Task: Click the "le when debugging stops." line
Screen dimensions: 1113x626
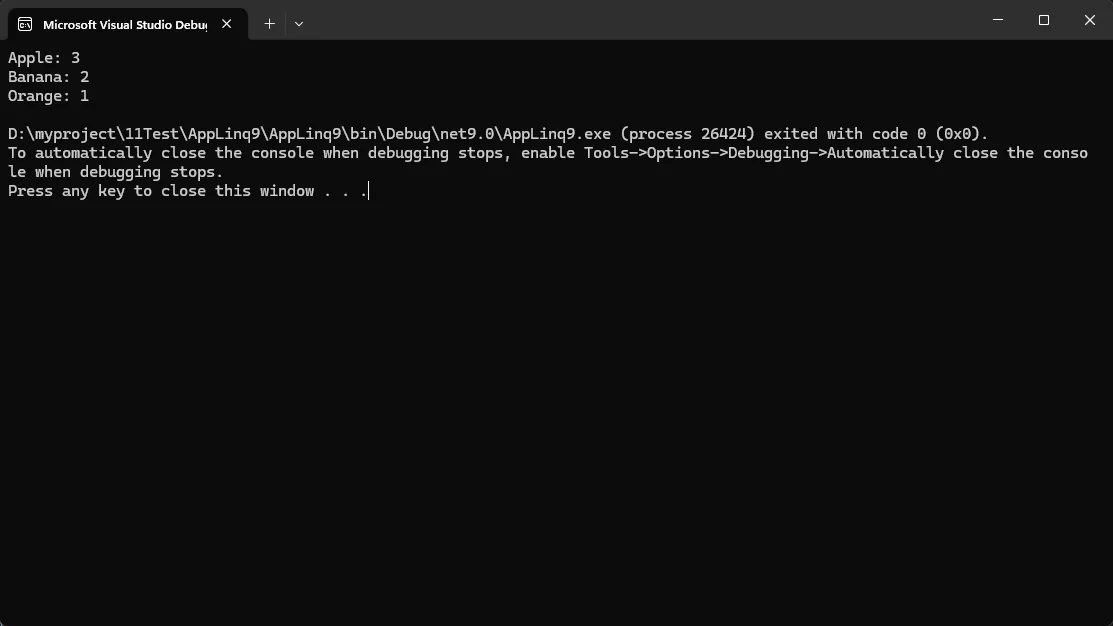Action: point(116,172)
